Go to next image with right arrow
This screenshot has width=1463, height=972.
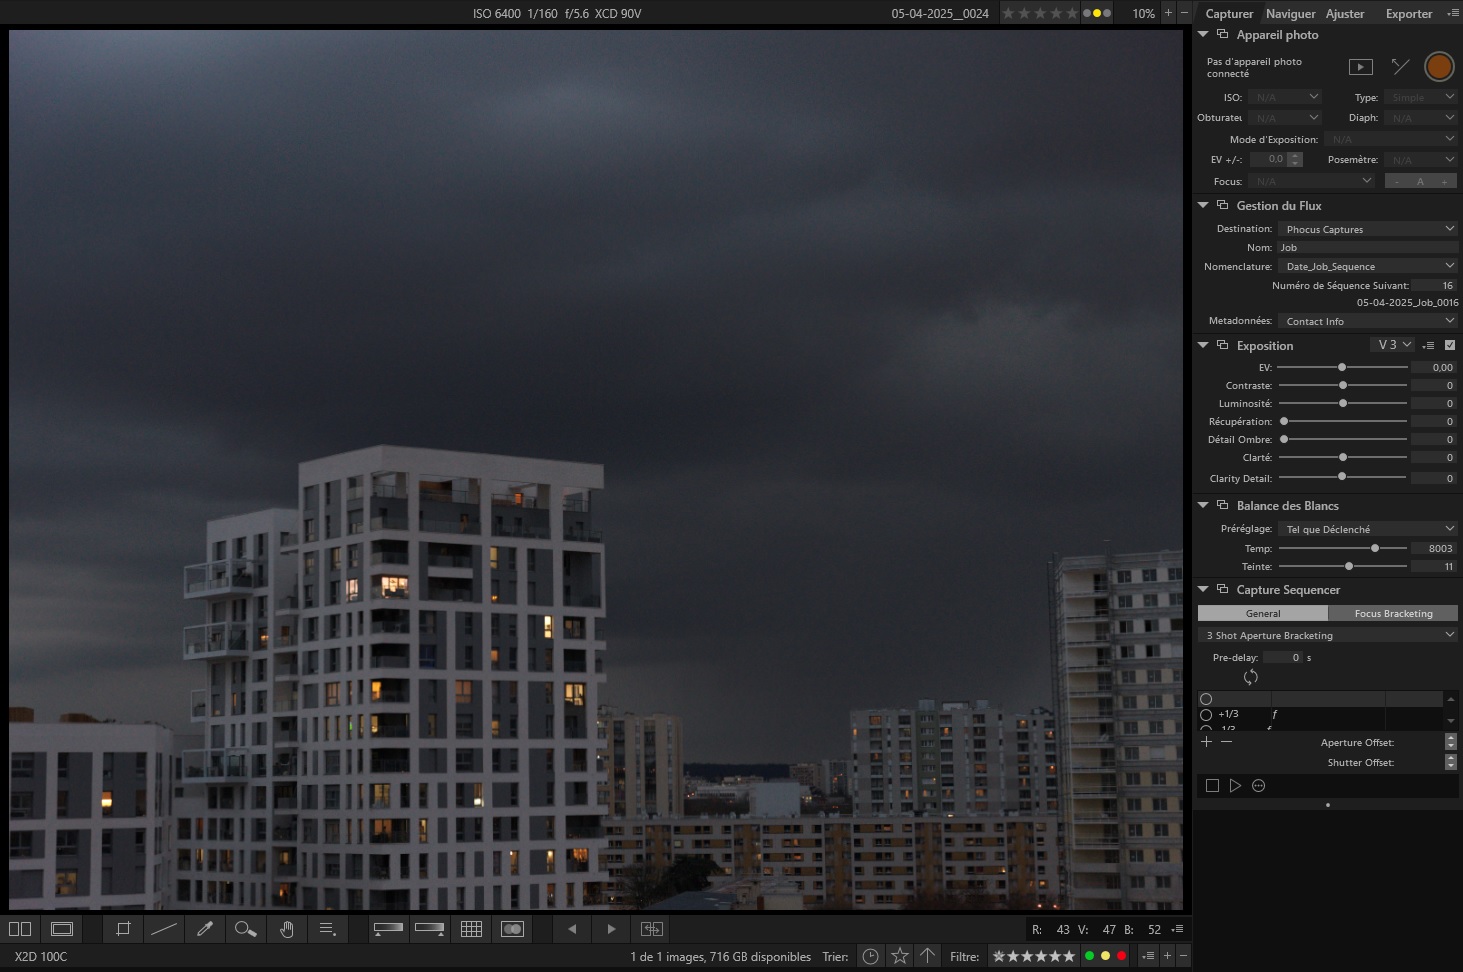click(x=611, y=929)
